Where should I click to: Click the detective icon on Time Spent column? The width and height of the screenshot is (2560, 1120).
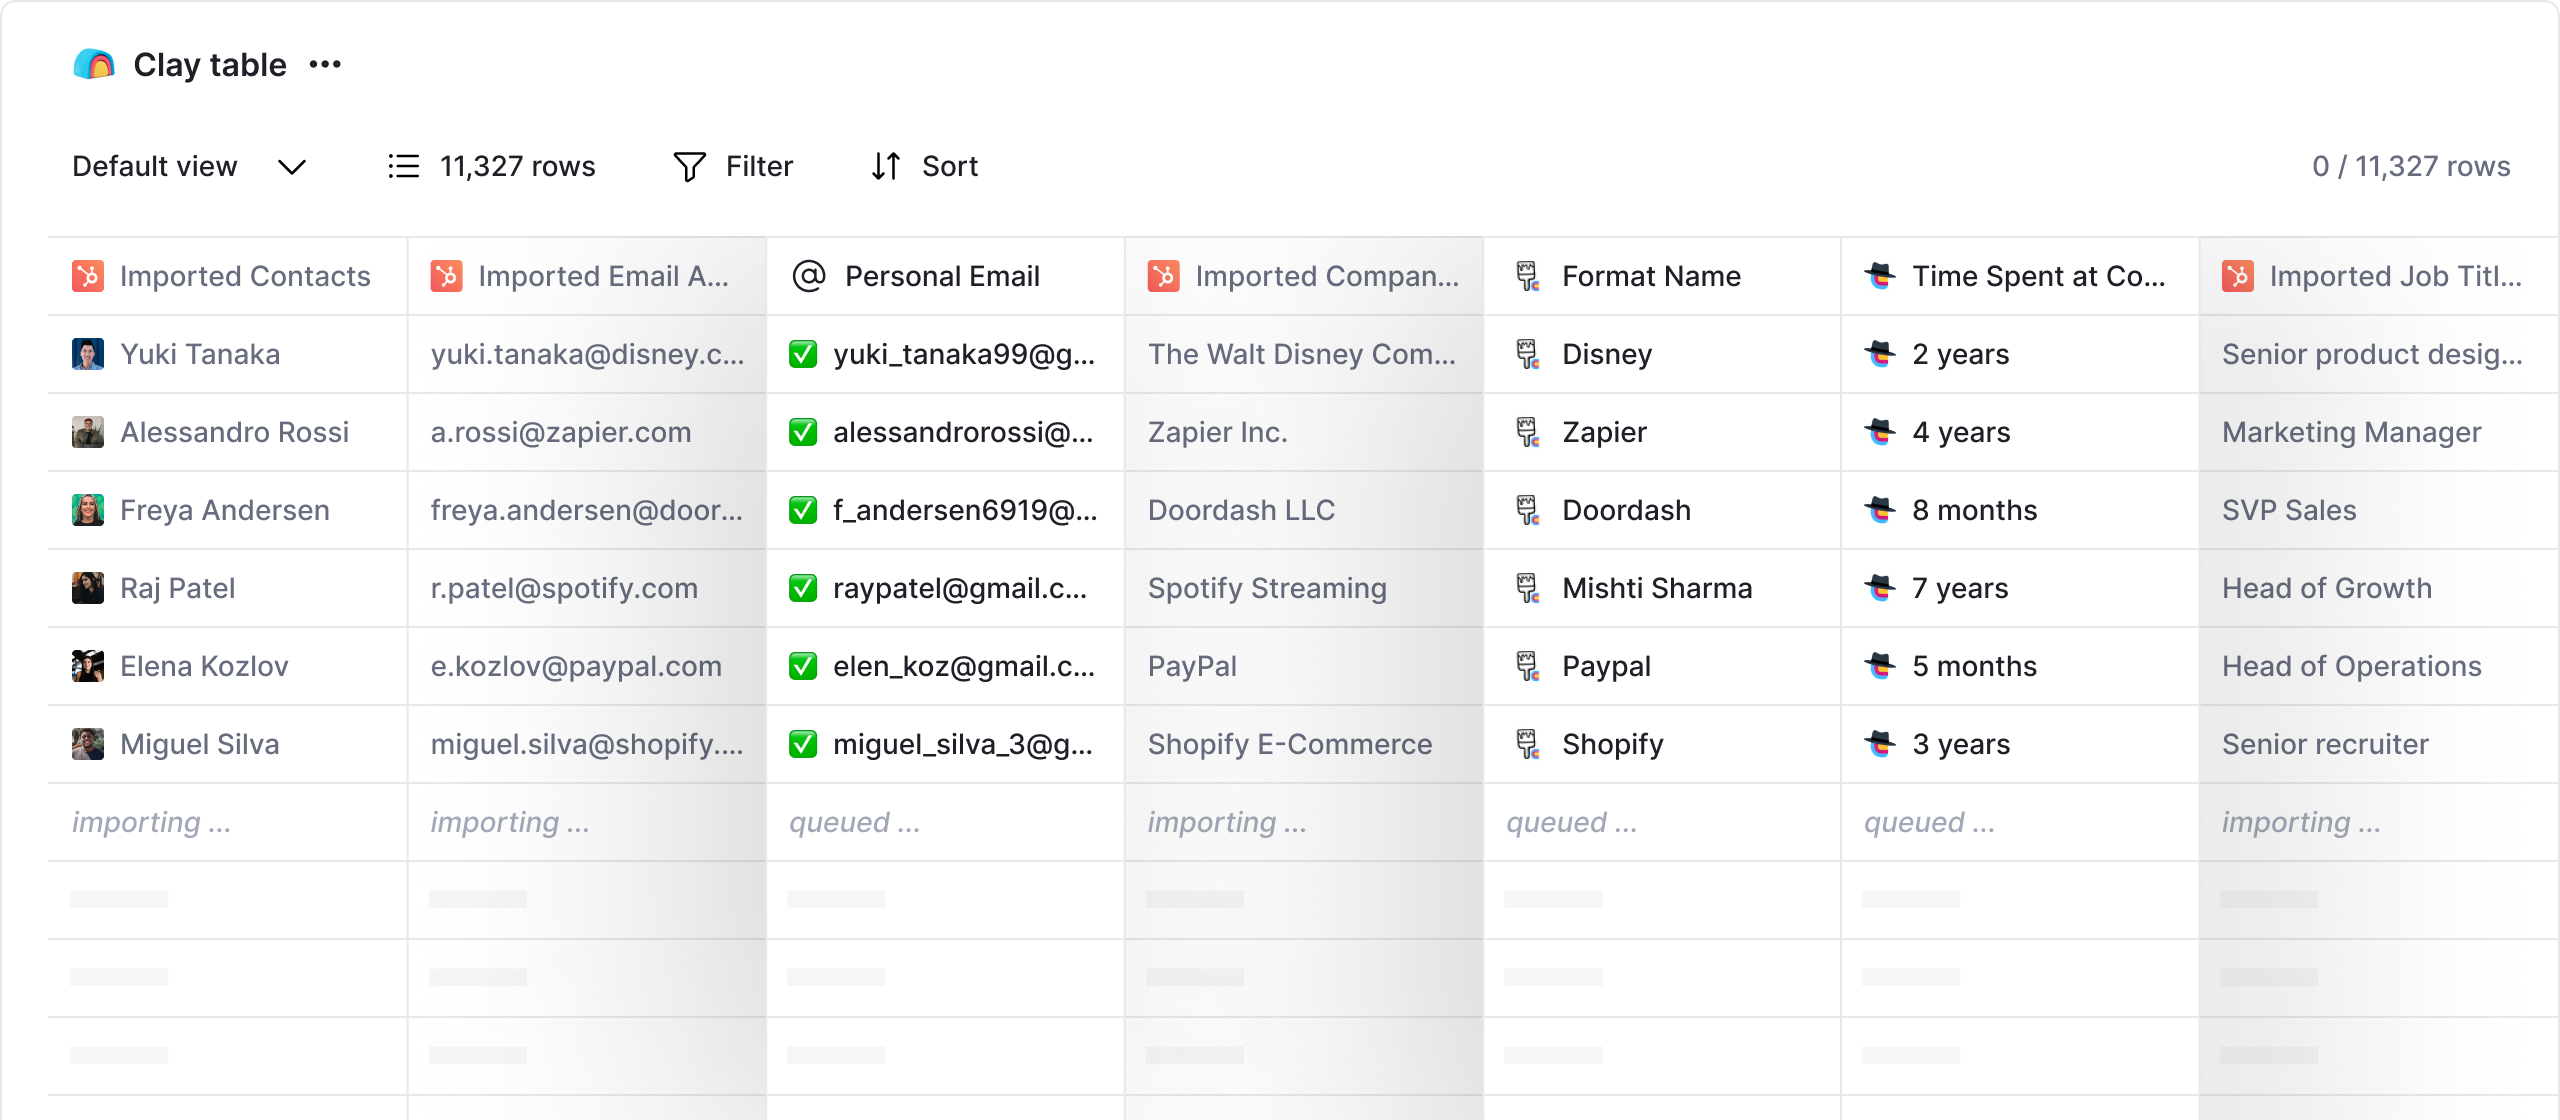click(1882, 276)
